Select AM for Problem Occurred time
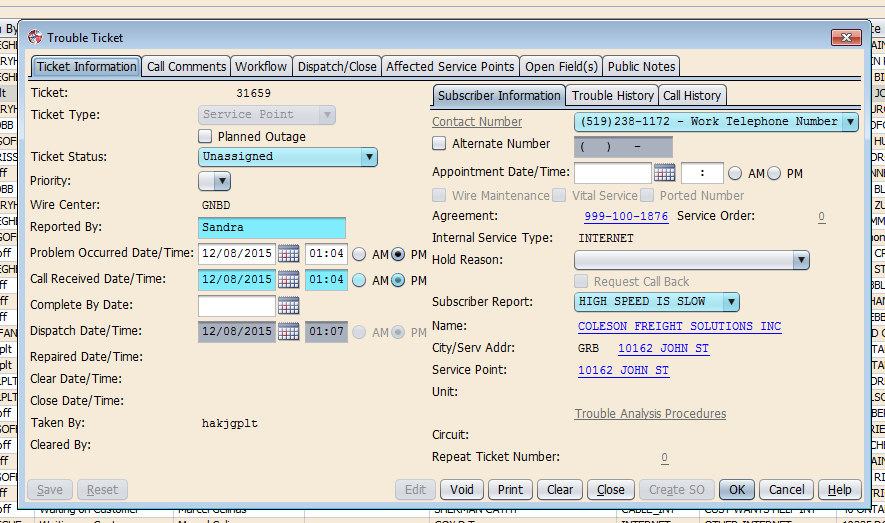Viewport: 885px width, 523px height. click(359, 254)
